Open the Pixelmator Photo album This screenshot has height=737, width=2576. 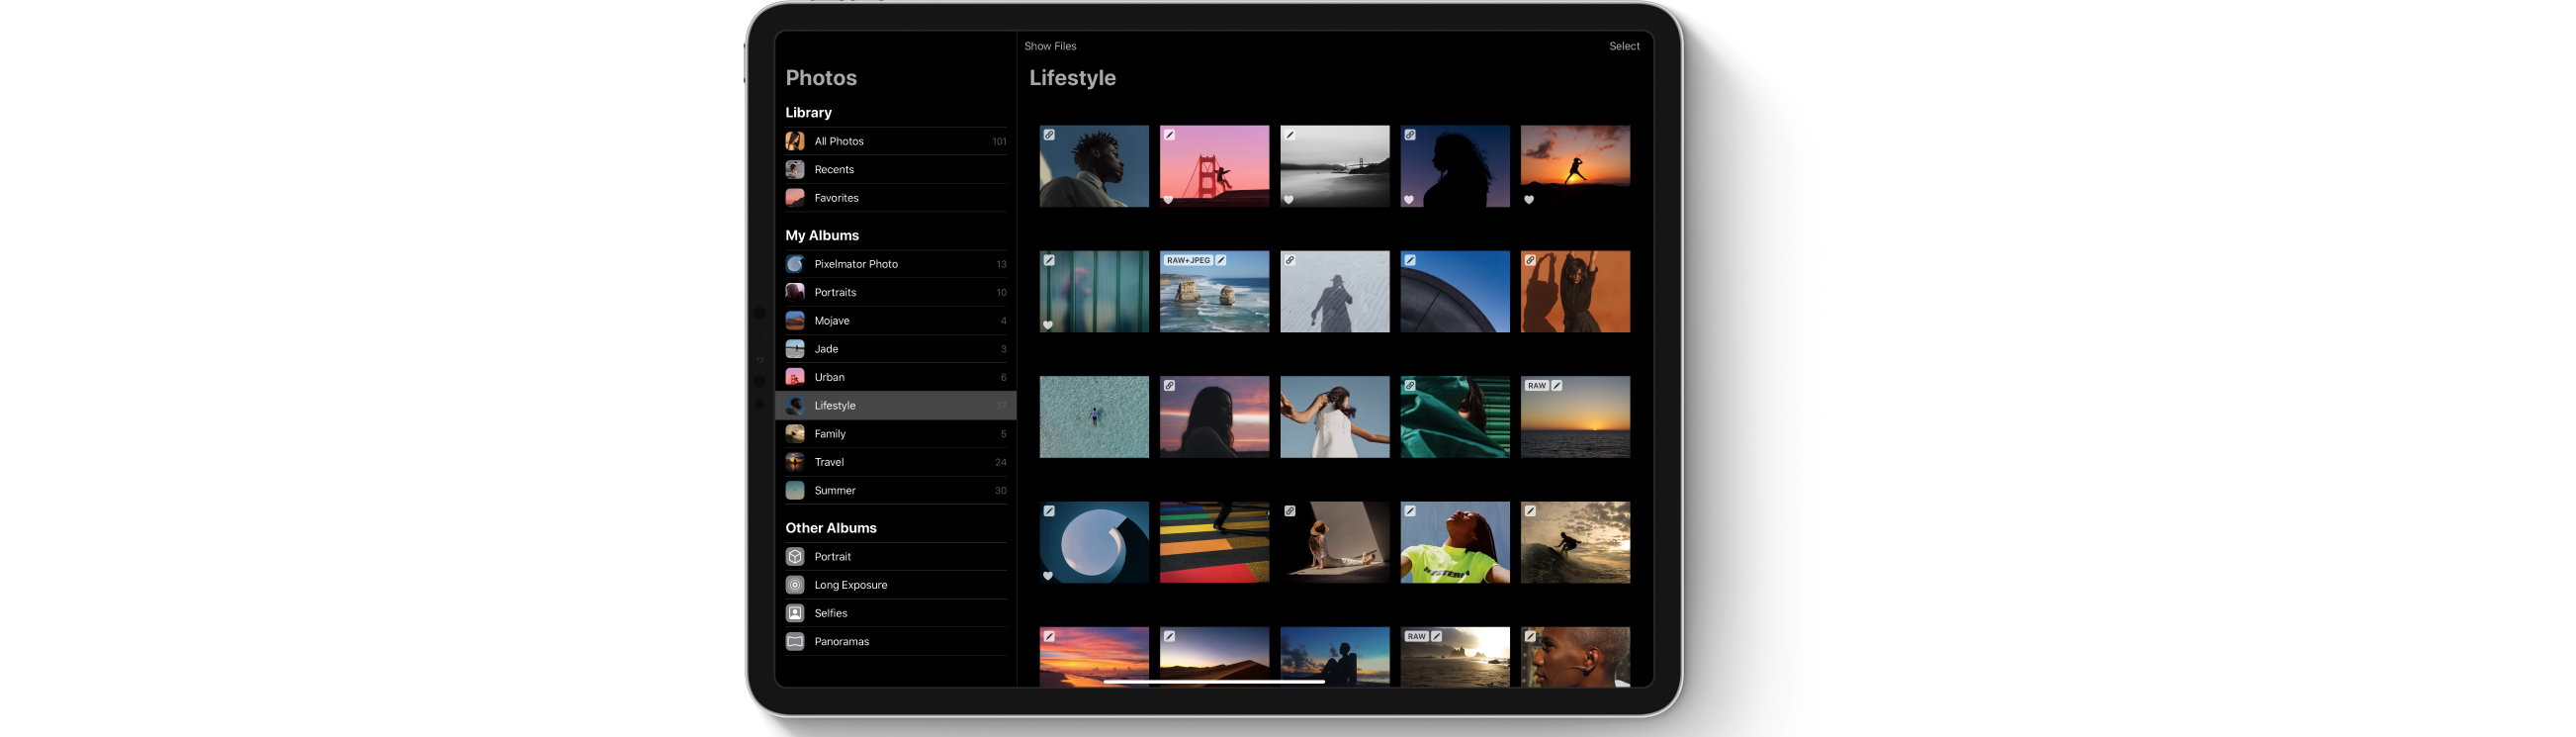pyautogui.click(x=855, y=264)
